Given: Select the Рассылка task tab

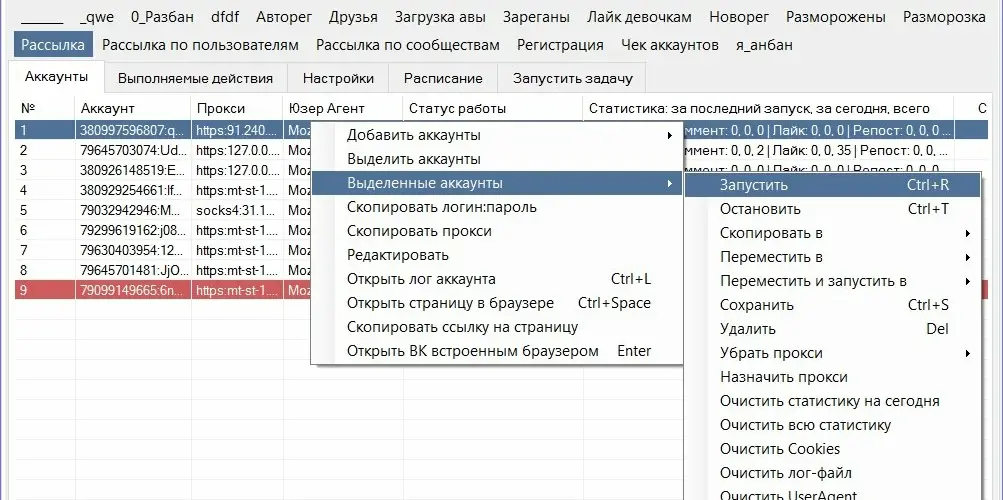Looking at the screenshot, I should [x=53, y=45].
